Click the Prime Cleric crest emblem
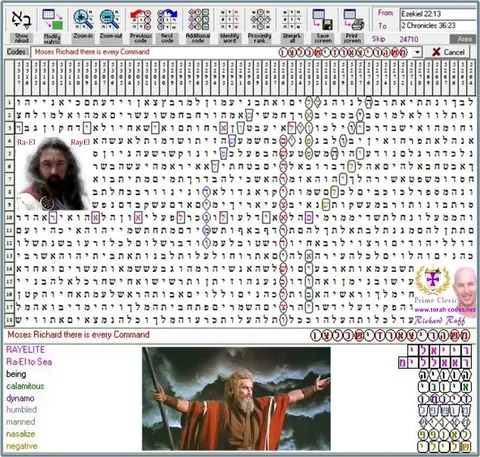Screen dimensions: 480x457 [x=433, y=280]
